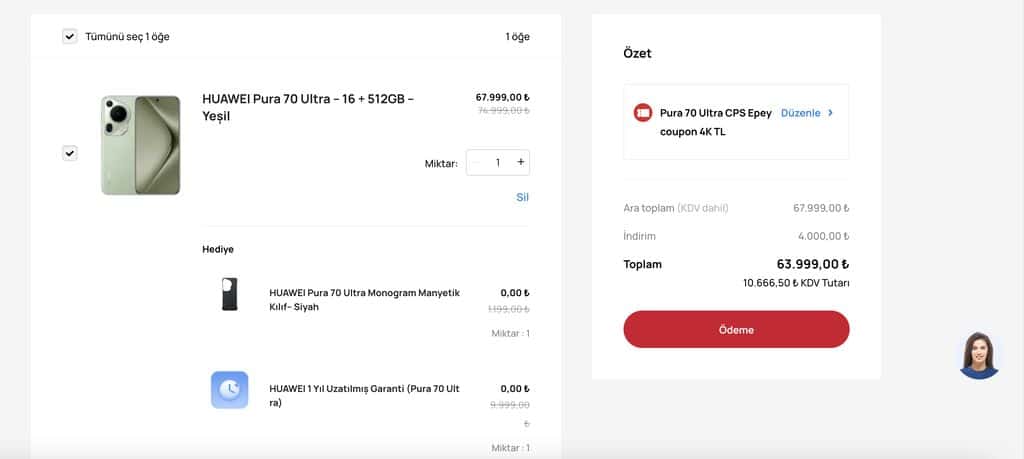This screenshot has height=459, width=1024.
Task: Click the 1 öğe count in the header
Action: pos(517,37)
